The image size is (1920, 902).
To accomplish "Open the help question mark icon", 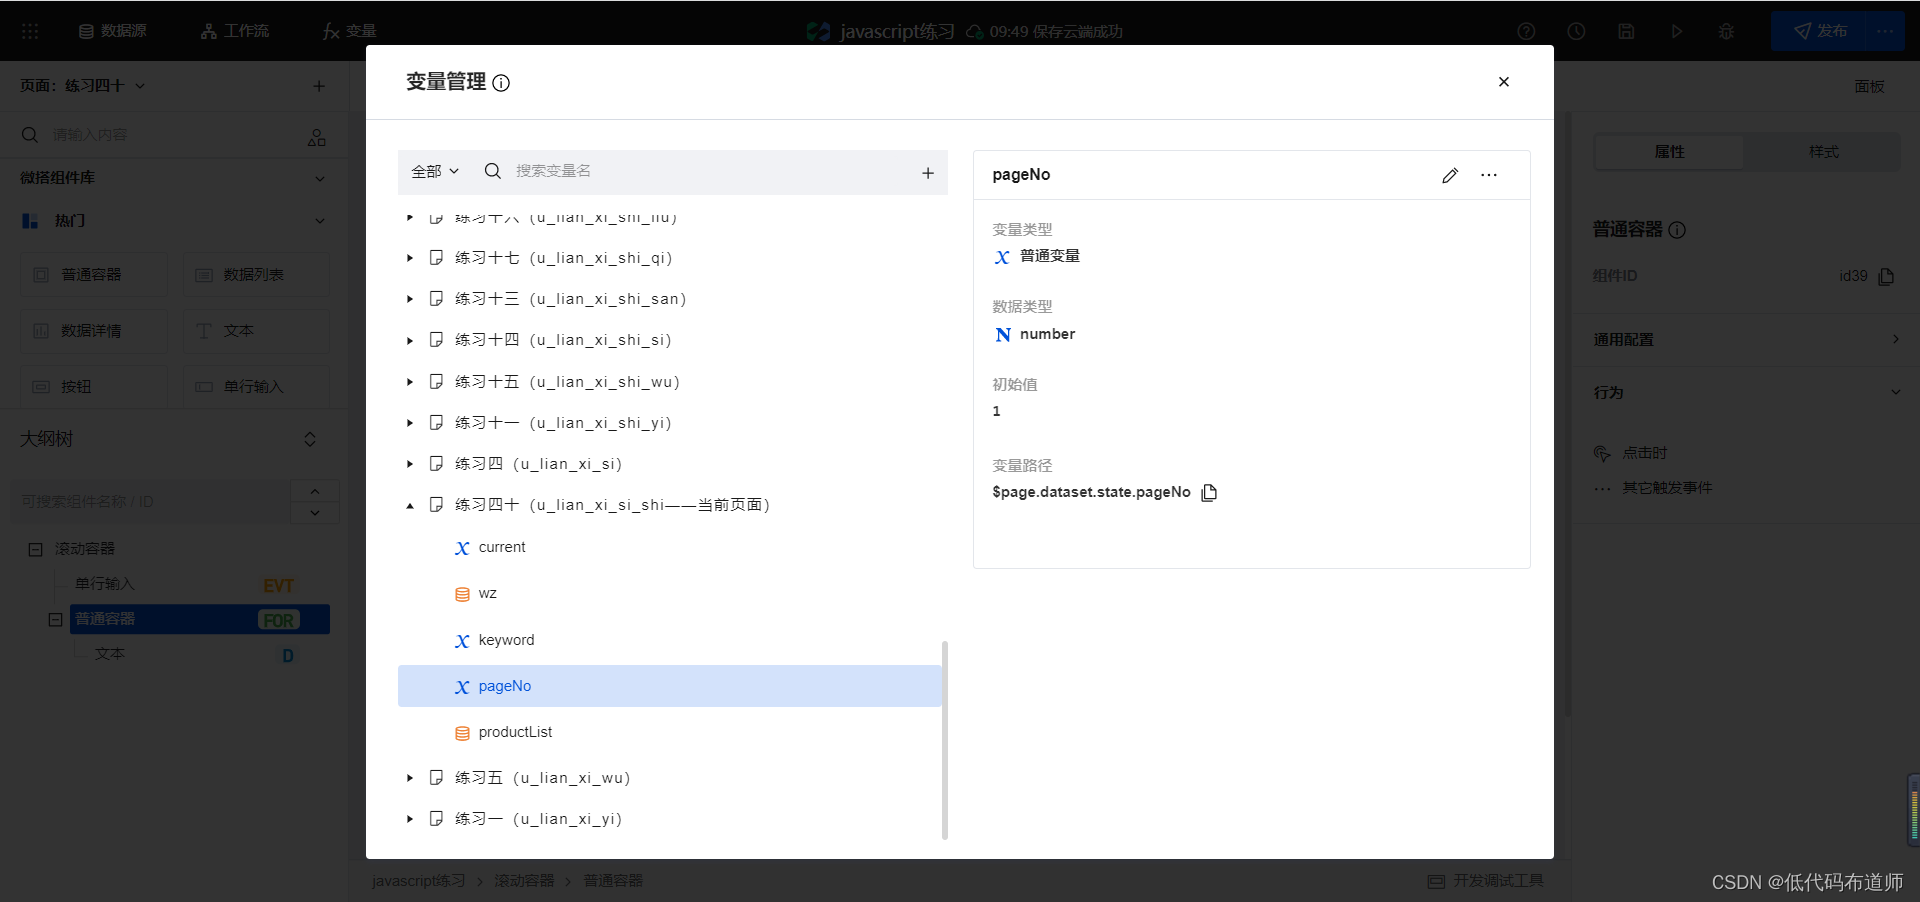I will tap(1526, 31).
